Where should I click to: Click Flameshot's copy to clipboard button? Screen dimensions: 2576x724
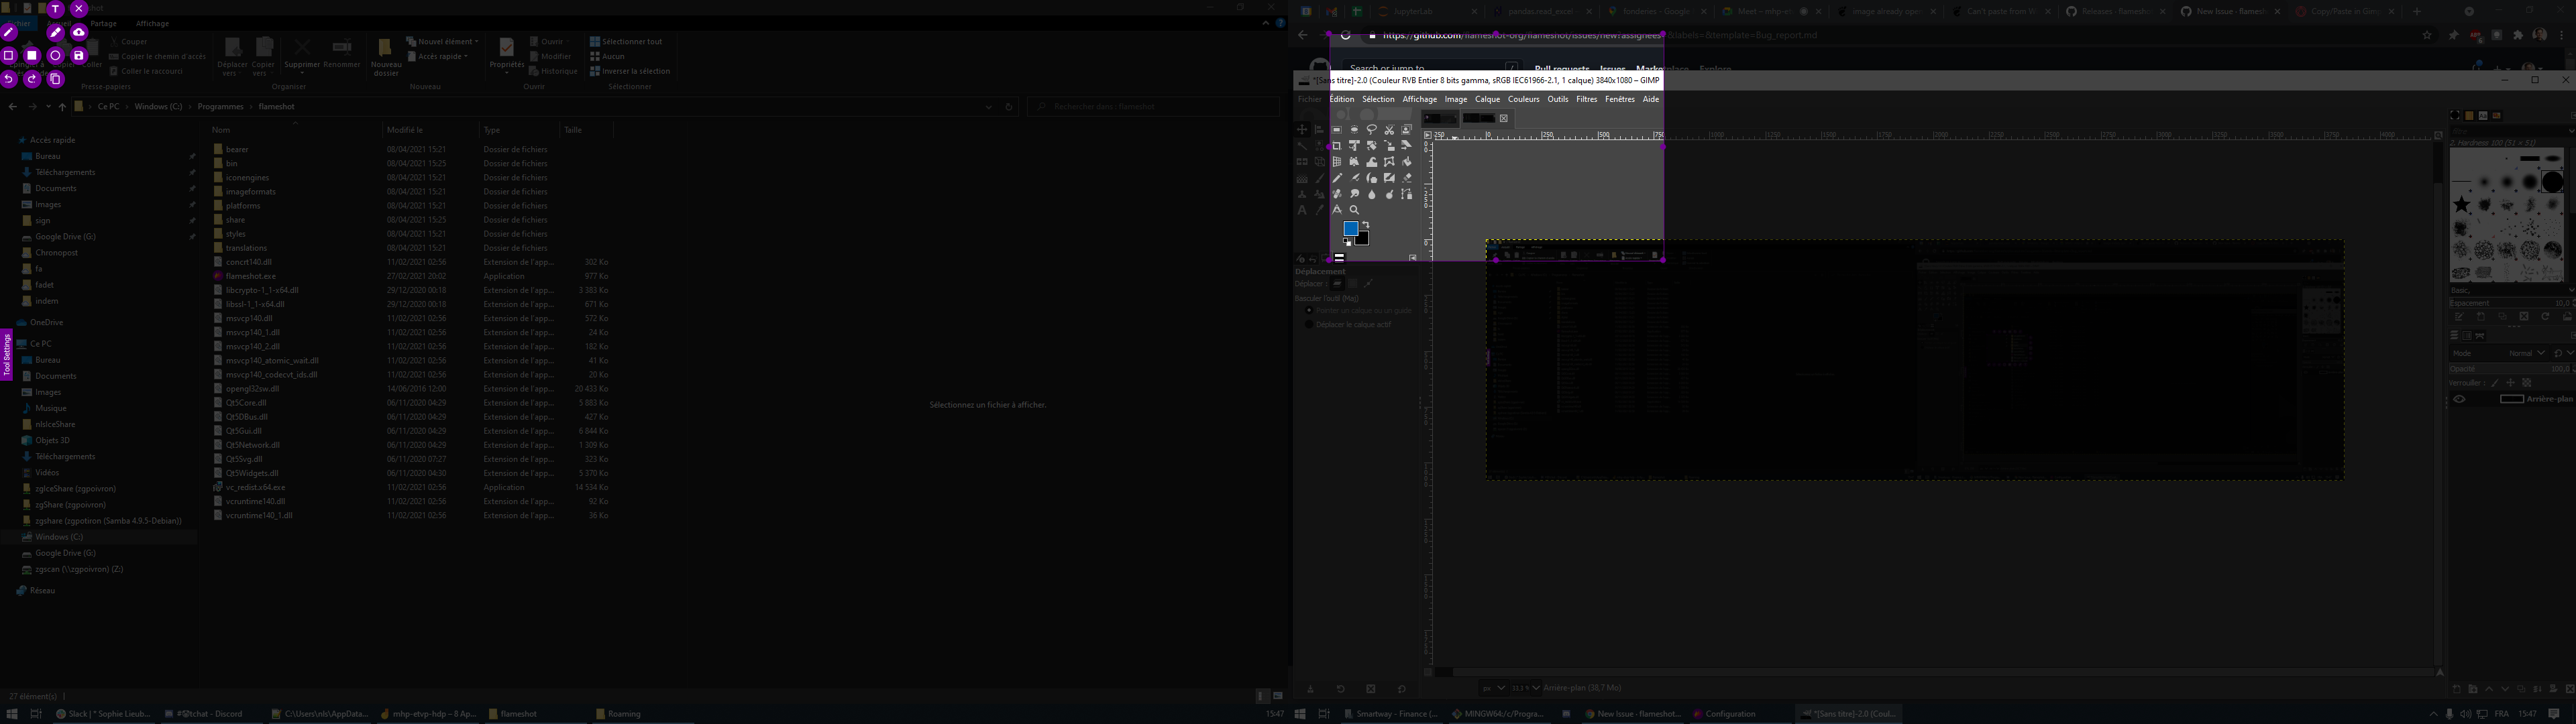coord(56,79)
